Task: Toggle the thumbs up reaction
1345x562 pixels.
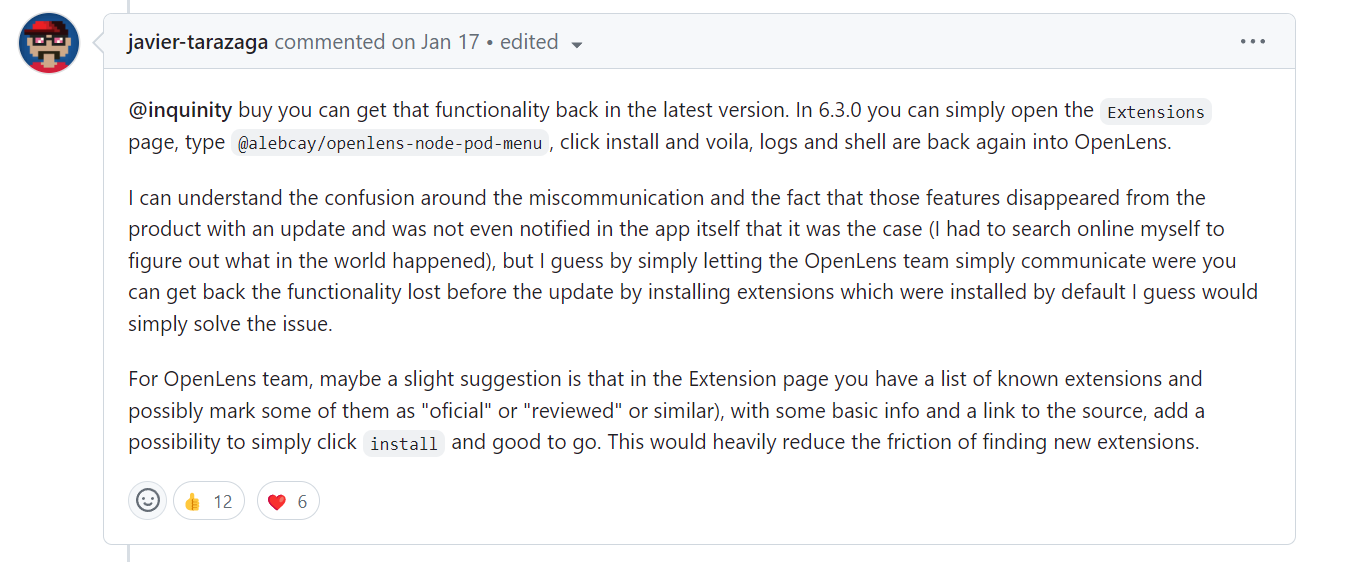Action: click(208, 501)
